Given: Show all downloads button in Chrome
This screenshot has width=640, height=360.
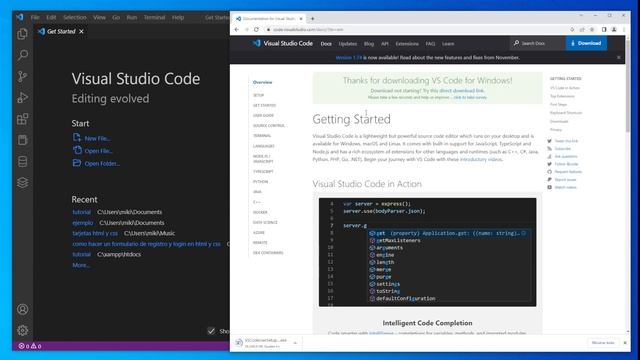Looking at the screenshot, I should click(603, 343).
